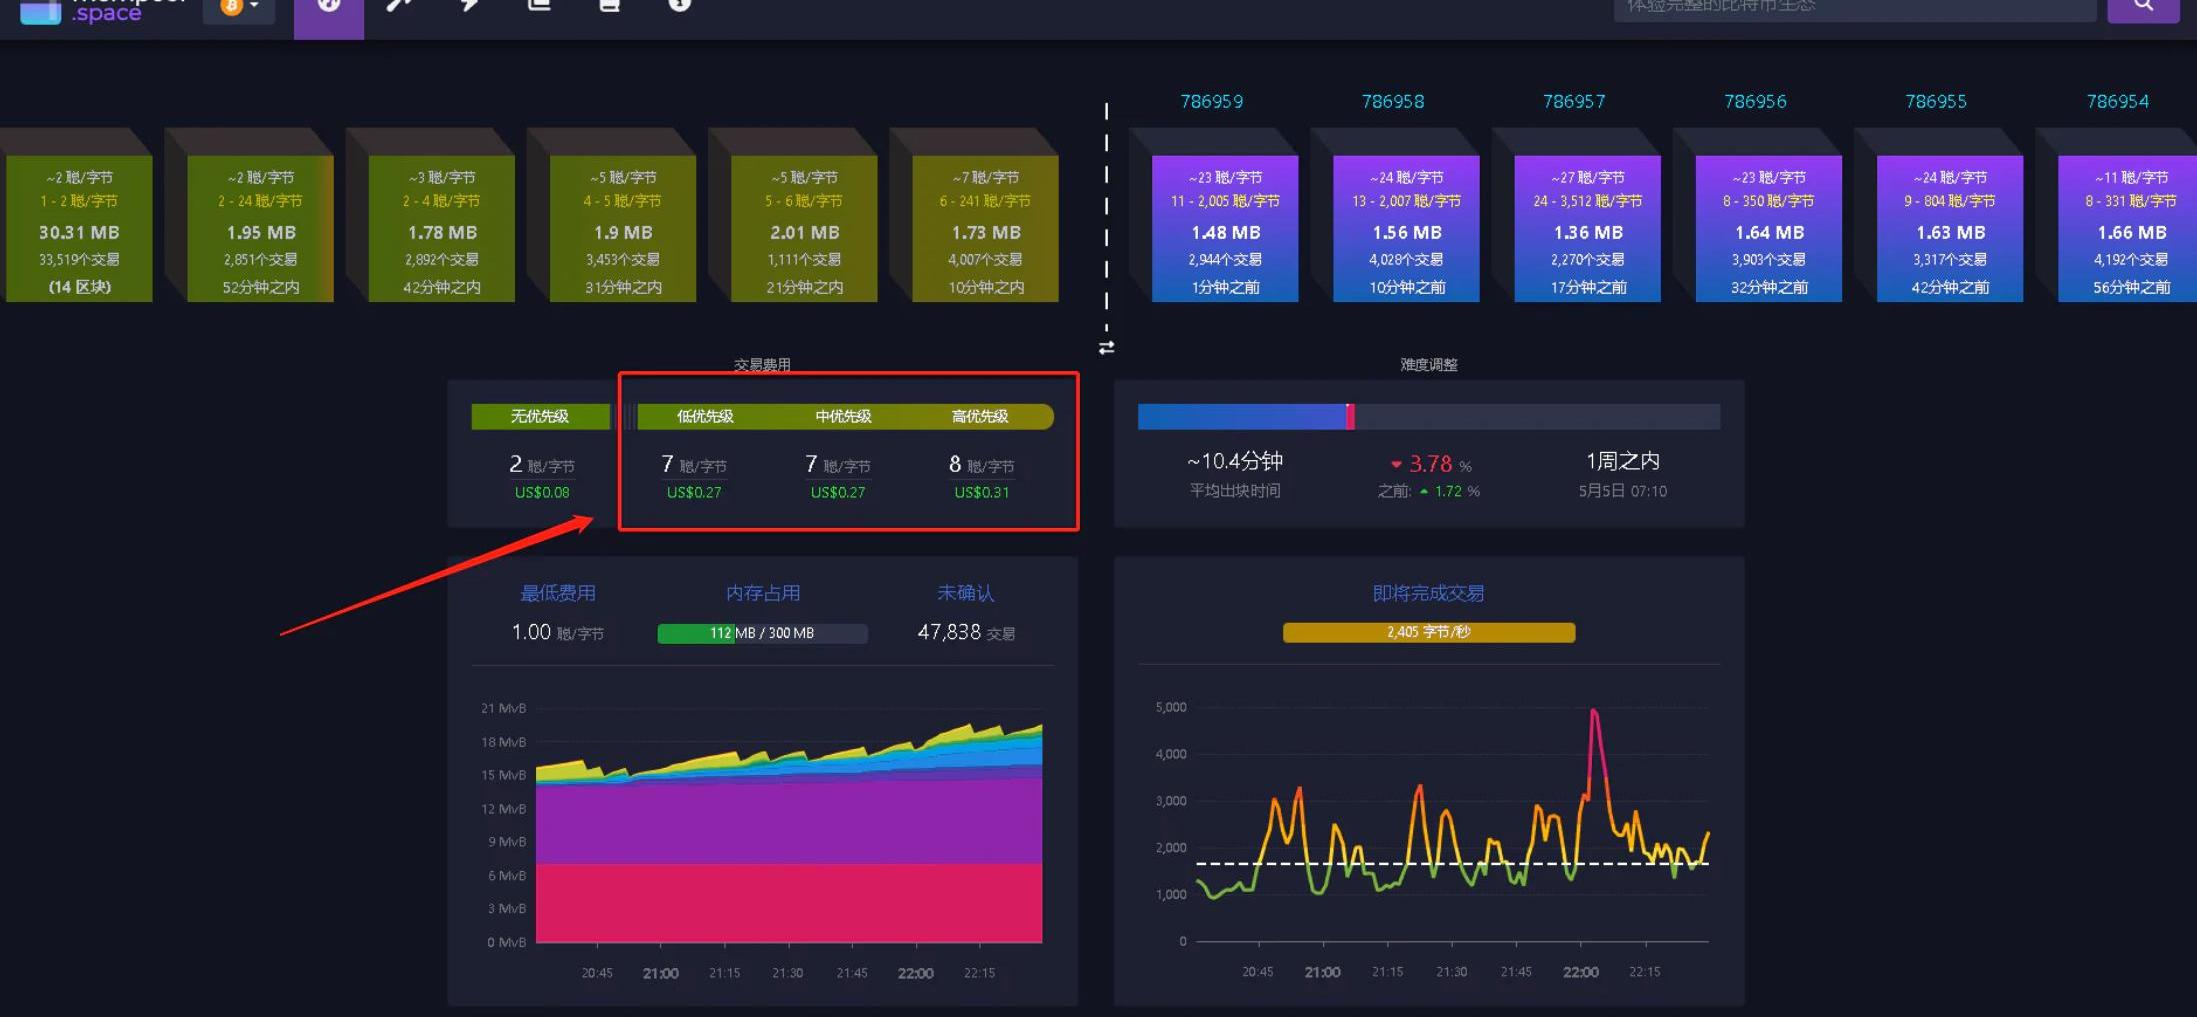Select mined block showing 1.36 MB
This screenshot has height=1017, width=2197.
pos(1587,229)
